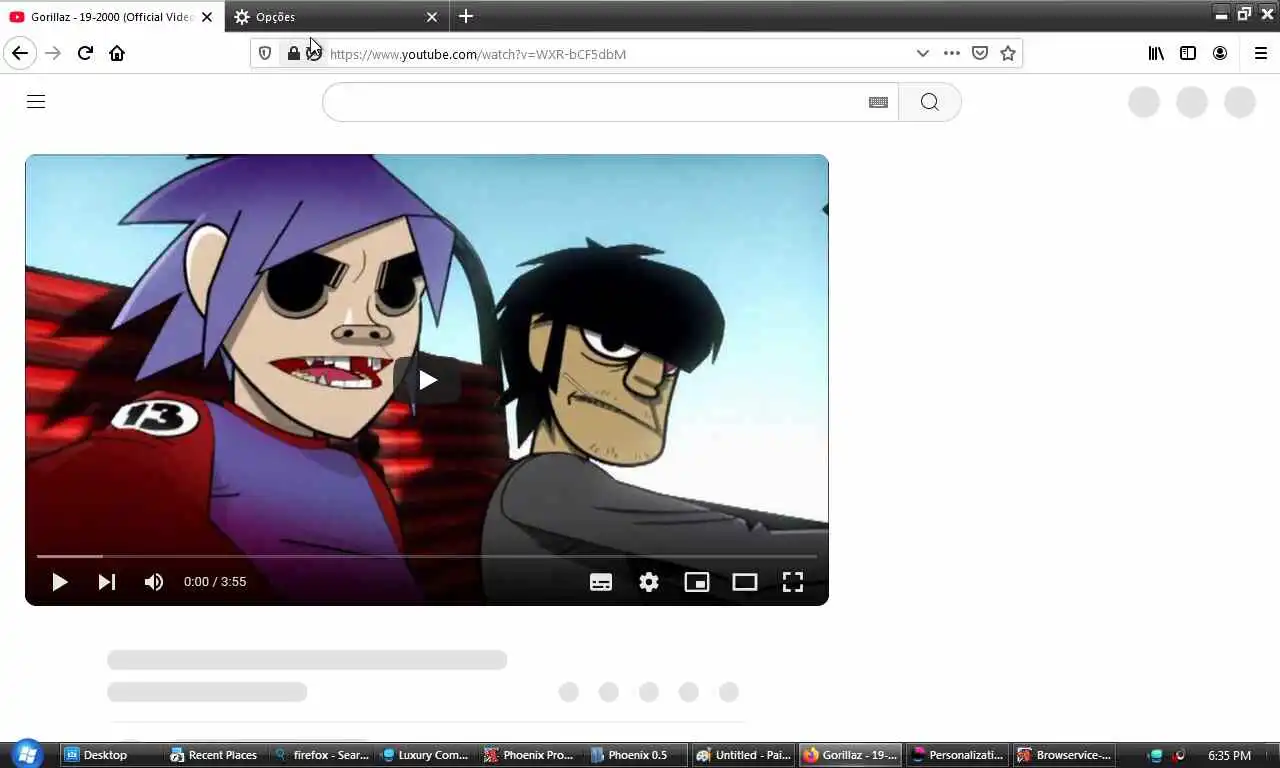Click the 6:35 PM system clock
Screen dimensions: 1280x768
click(x=1229, y=755)
